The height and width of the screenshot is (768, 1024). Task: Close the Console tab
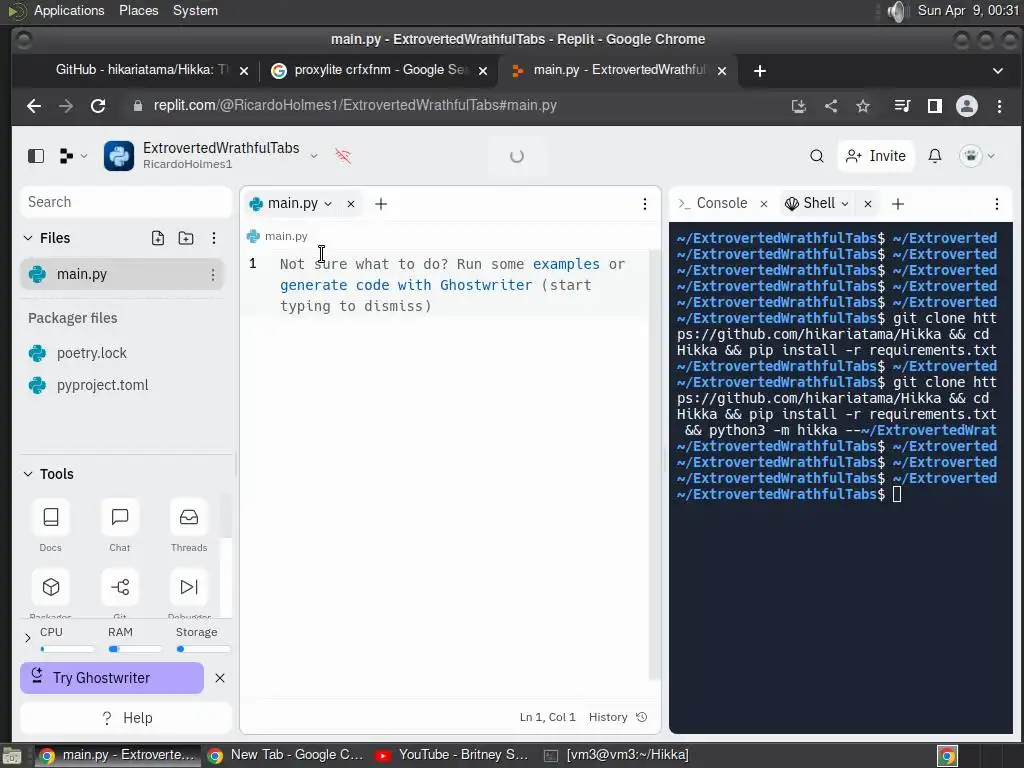click(763, 204)
